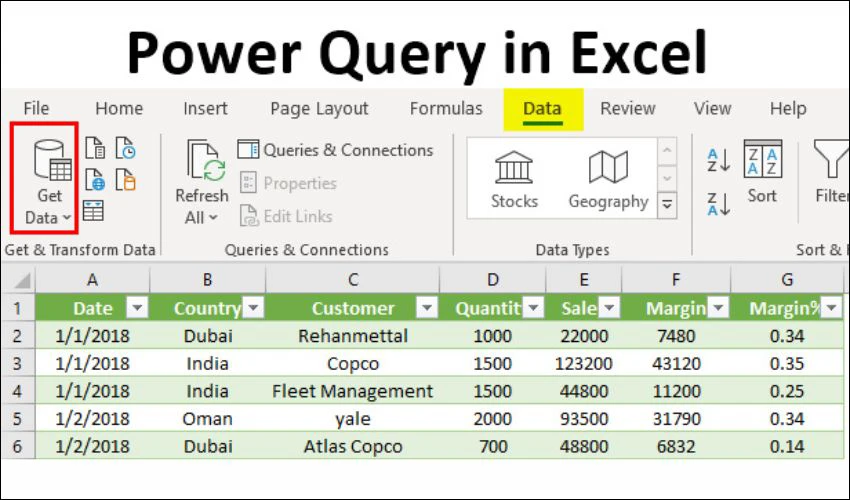Click the margin value 7480

[x=676, y=336]
